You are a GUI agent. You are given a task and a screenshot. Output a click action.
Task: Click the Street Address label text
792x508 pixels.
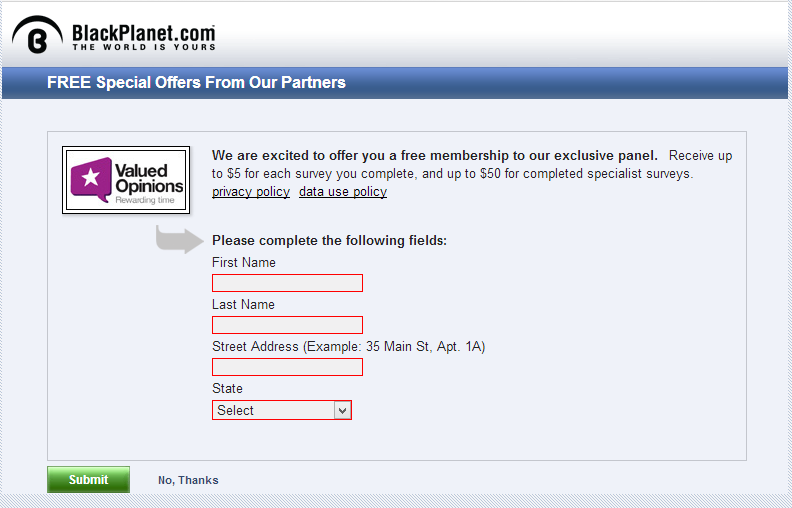pyautogui.click(x=349, y=346)
